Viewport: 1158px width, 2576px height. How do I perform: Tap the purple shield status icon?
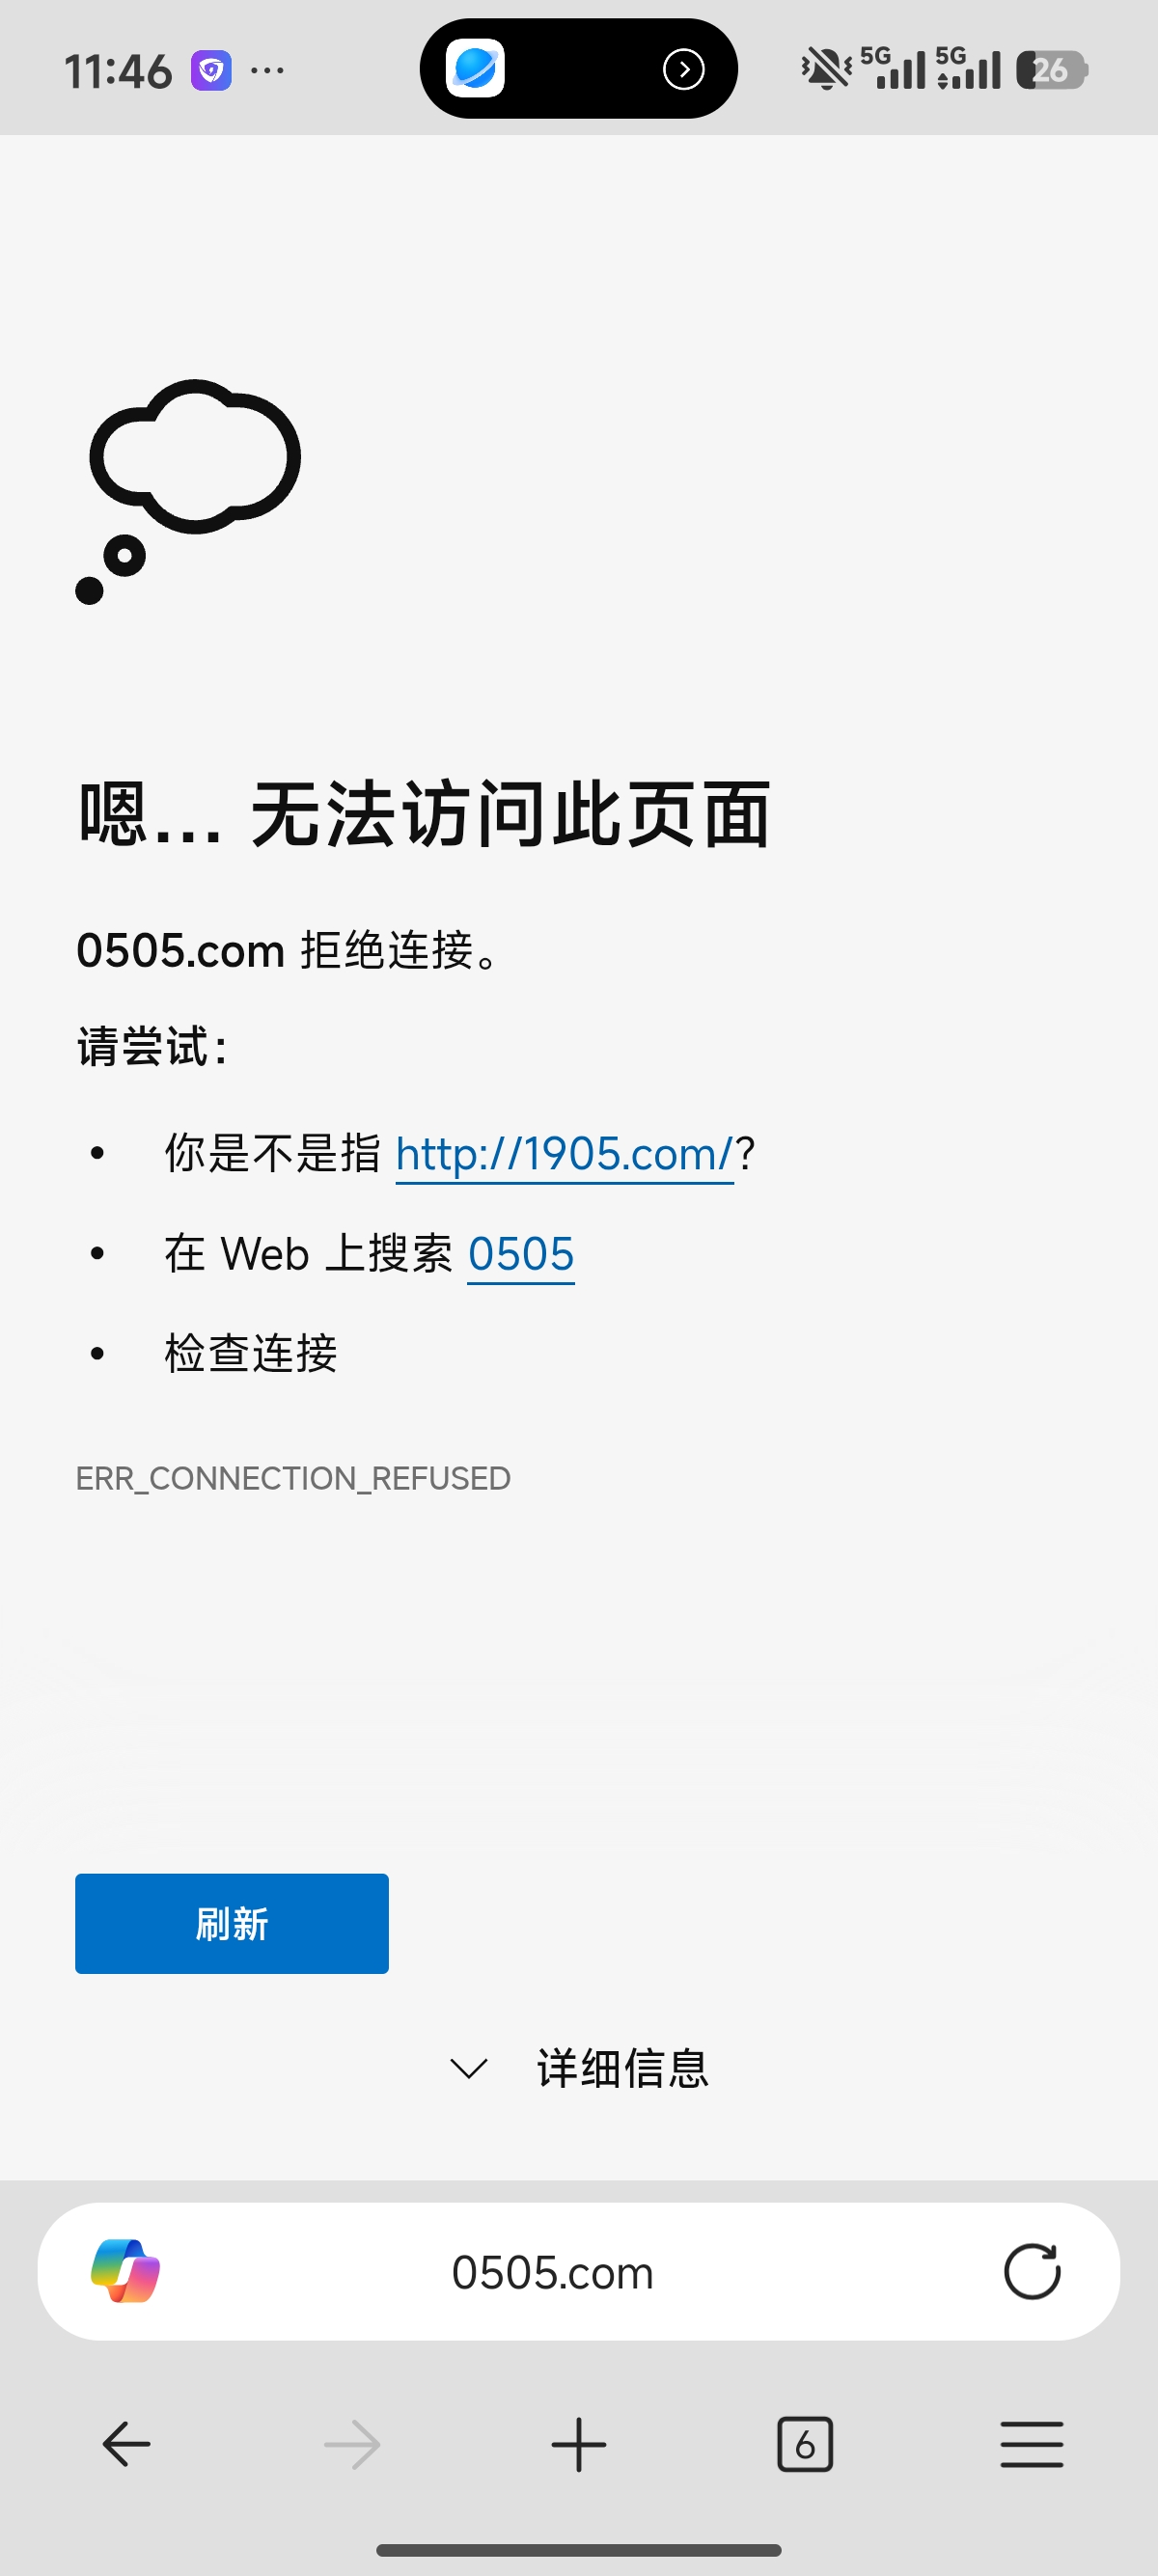[211, 71]
